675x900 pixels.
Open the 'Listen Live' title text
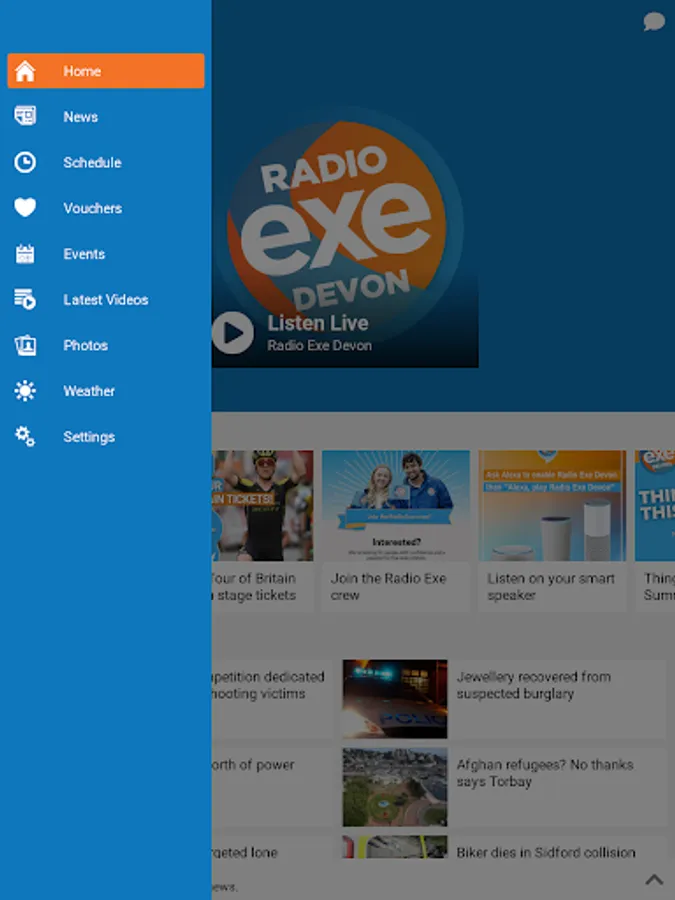click(318, 323)
